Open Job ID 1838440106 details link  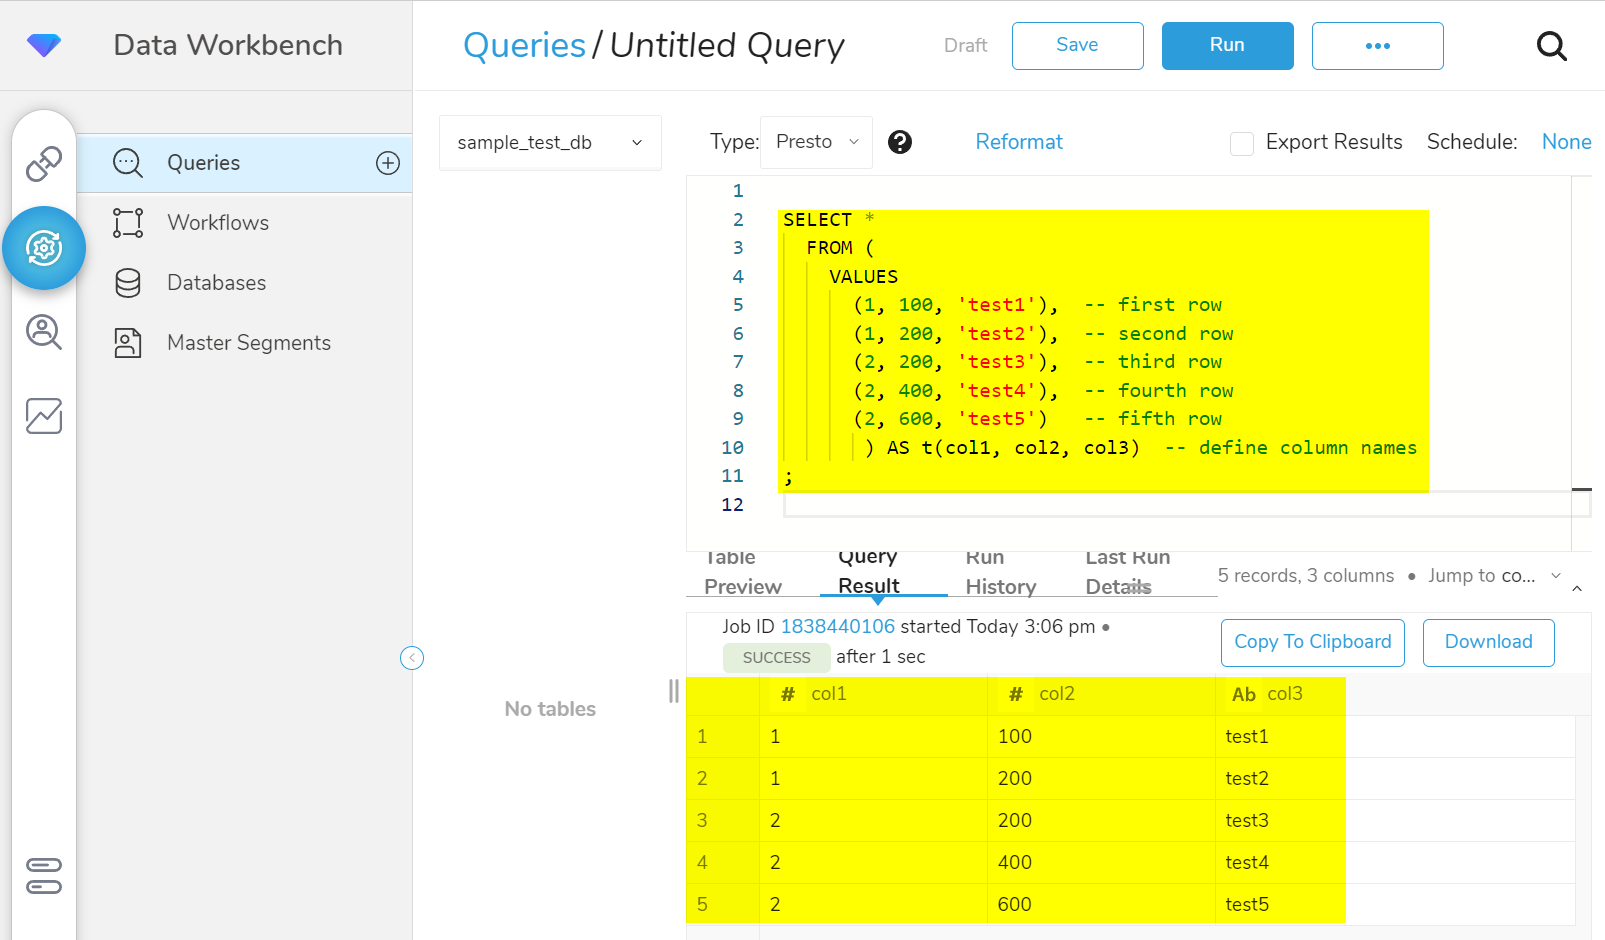point(837,626)
